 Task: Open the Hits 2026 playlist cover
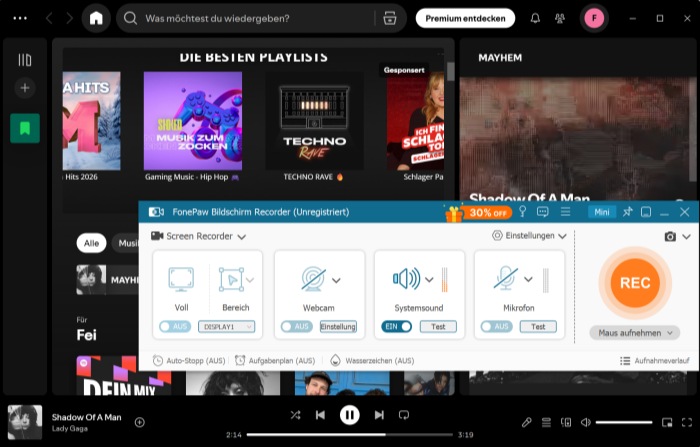92,121
